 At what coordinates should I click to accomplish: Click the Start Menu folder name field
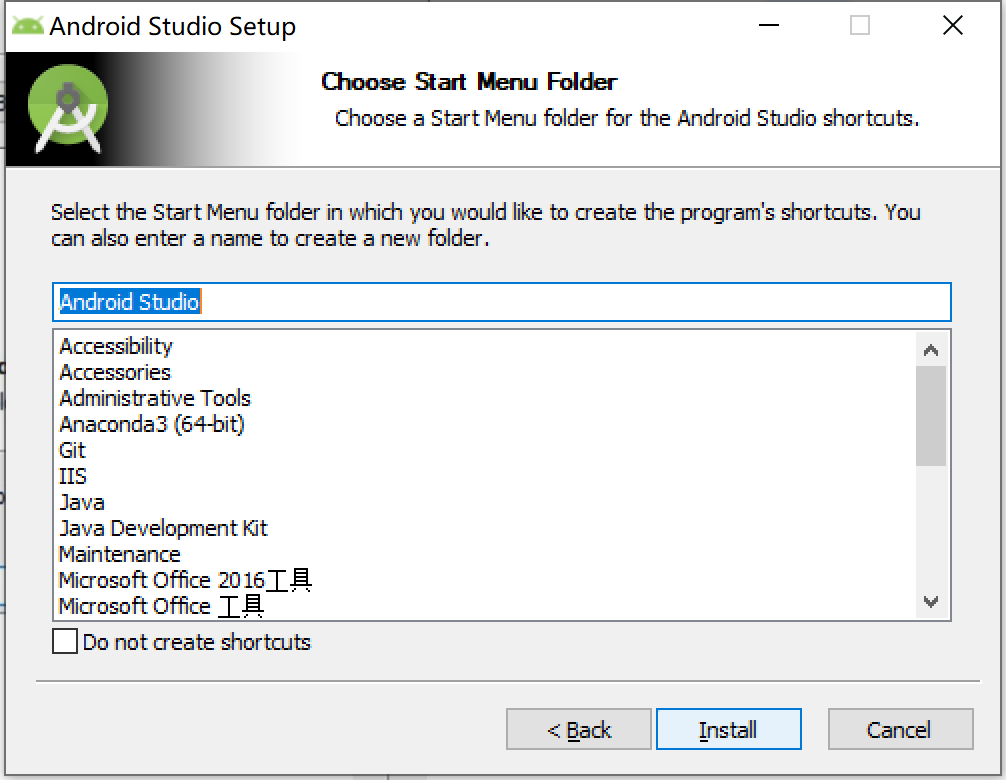pos(500,302)
